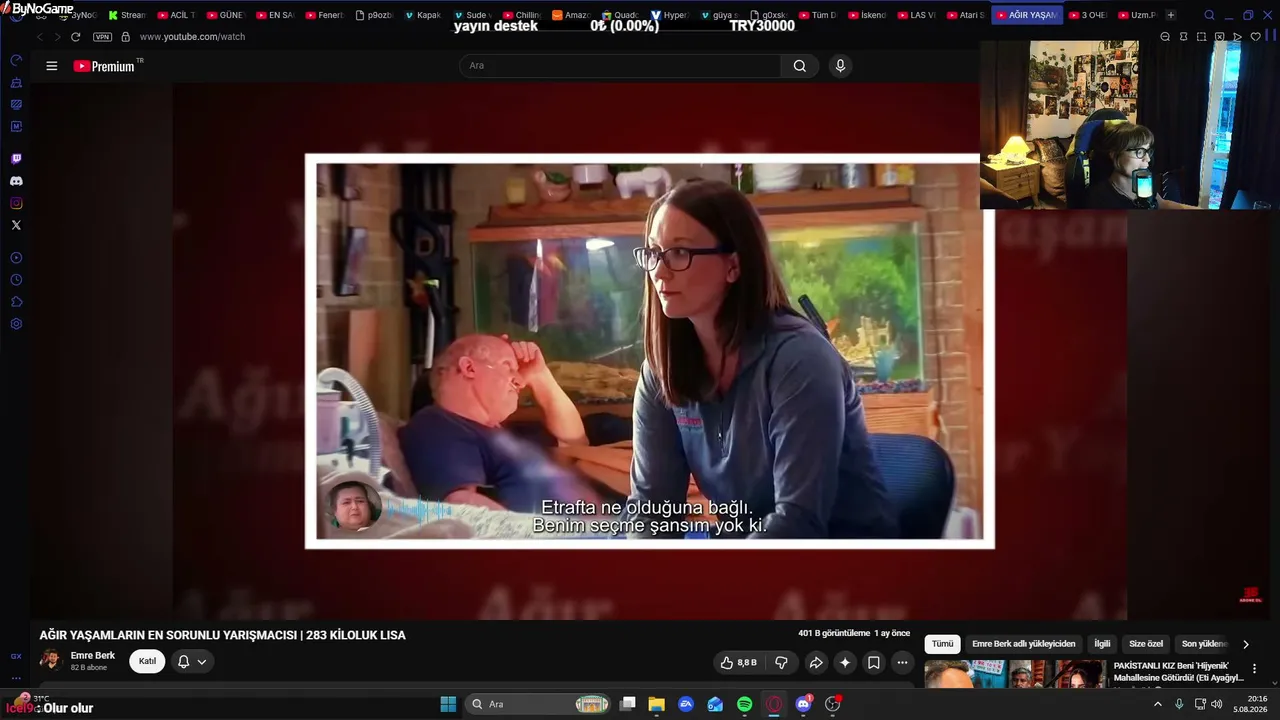
Task: Switch to the LAS V browser tab
Action: click(916, 15)
